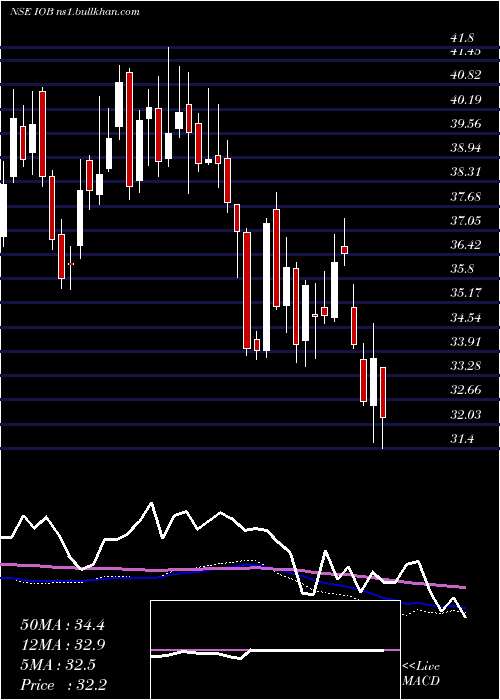Click the 35.17 price axis label

coord(466,293)
